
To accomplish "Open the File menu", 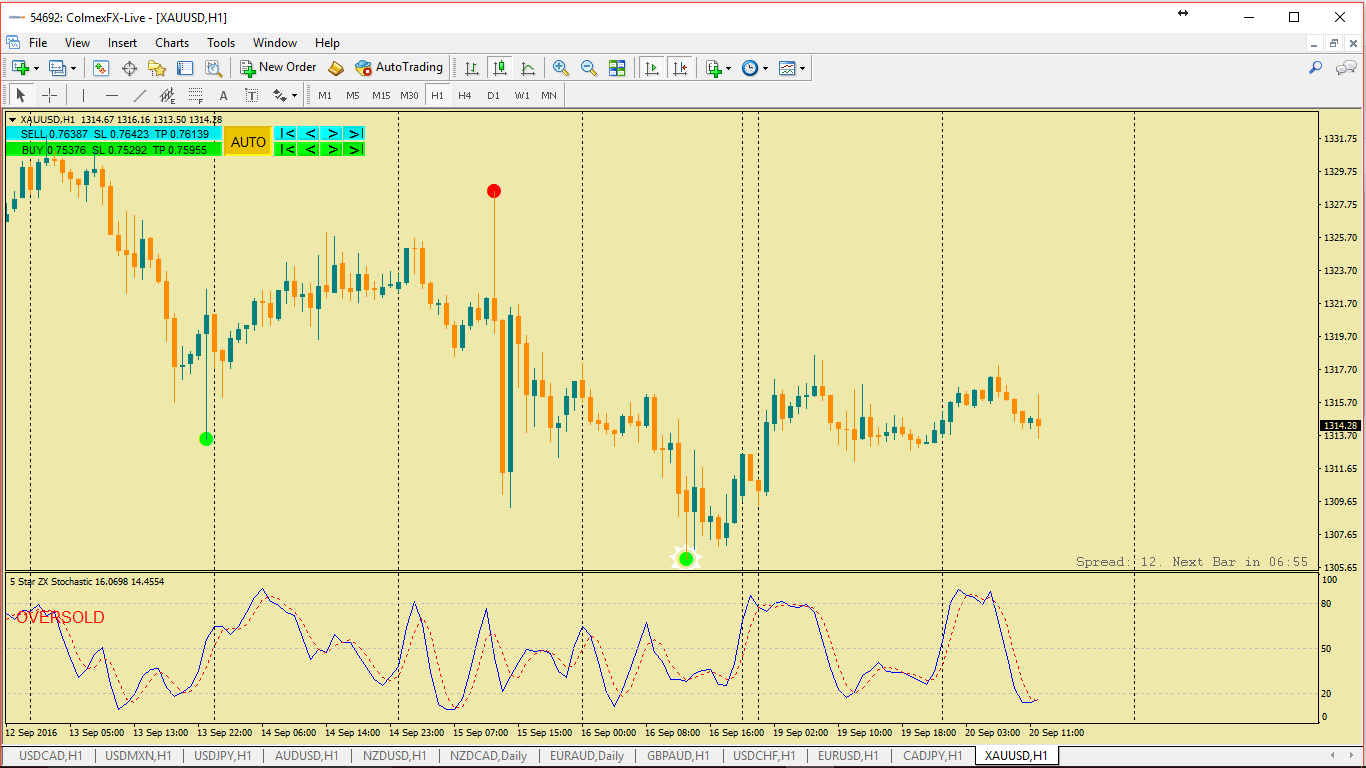I will 38,43.
